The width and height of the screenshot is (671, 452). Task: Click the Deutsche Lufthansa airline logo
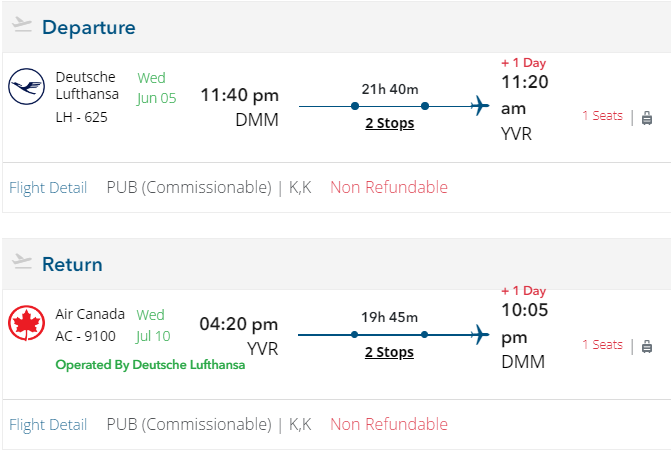tap(27, 88)
